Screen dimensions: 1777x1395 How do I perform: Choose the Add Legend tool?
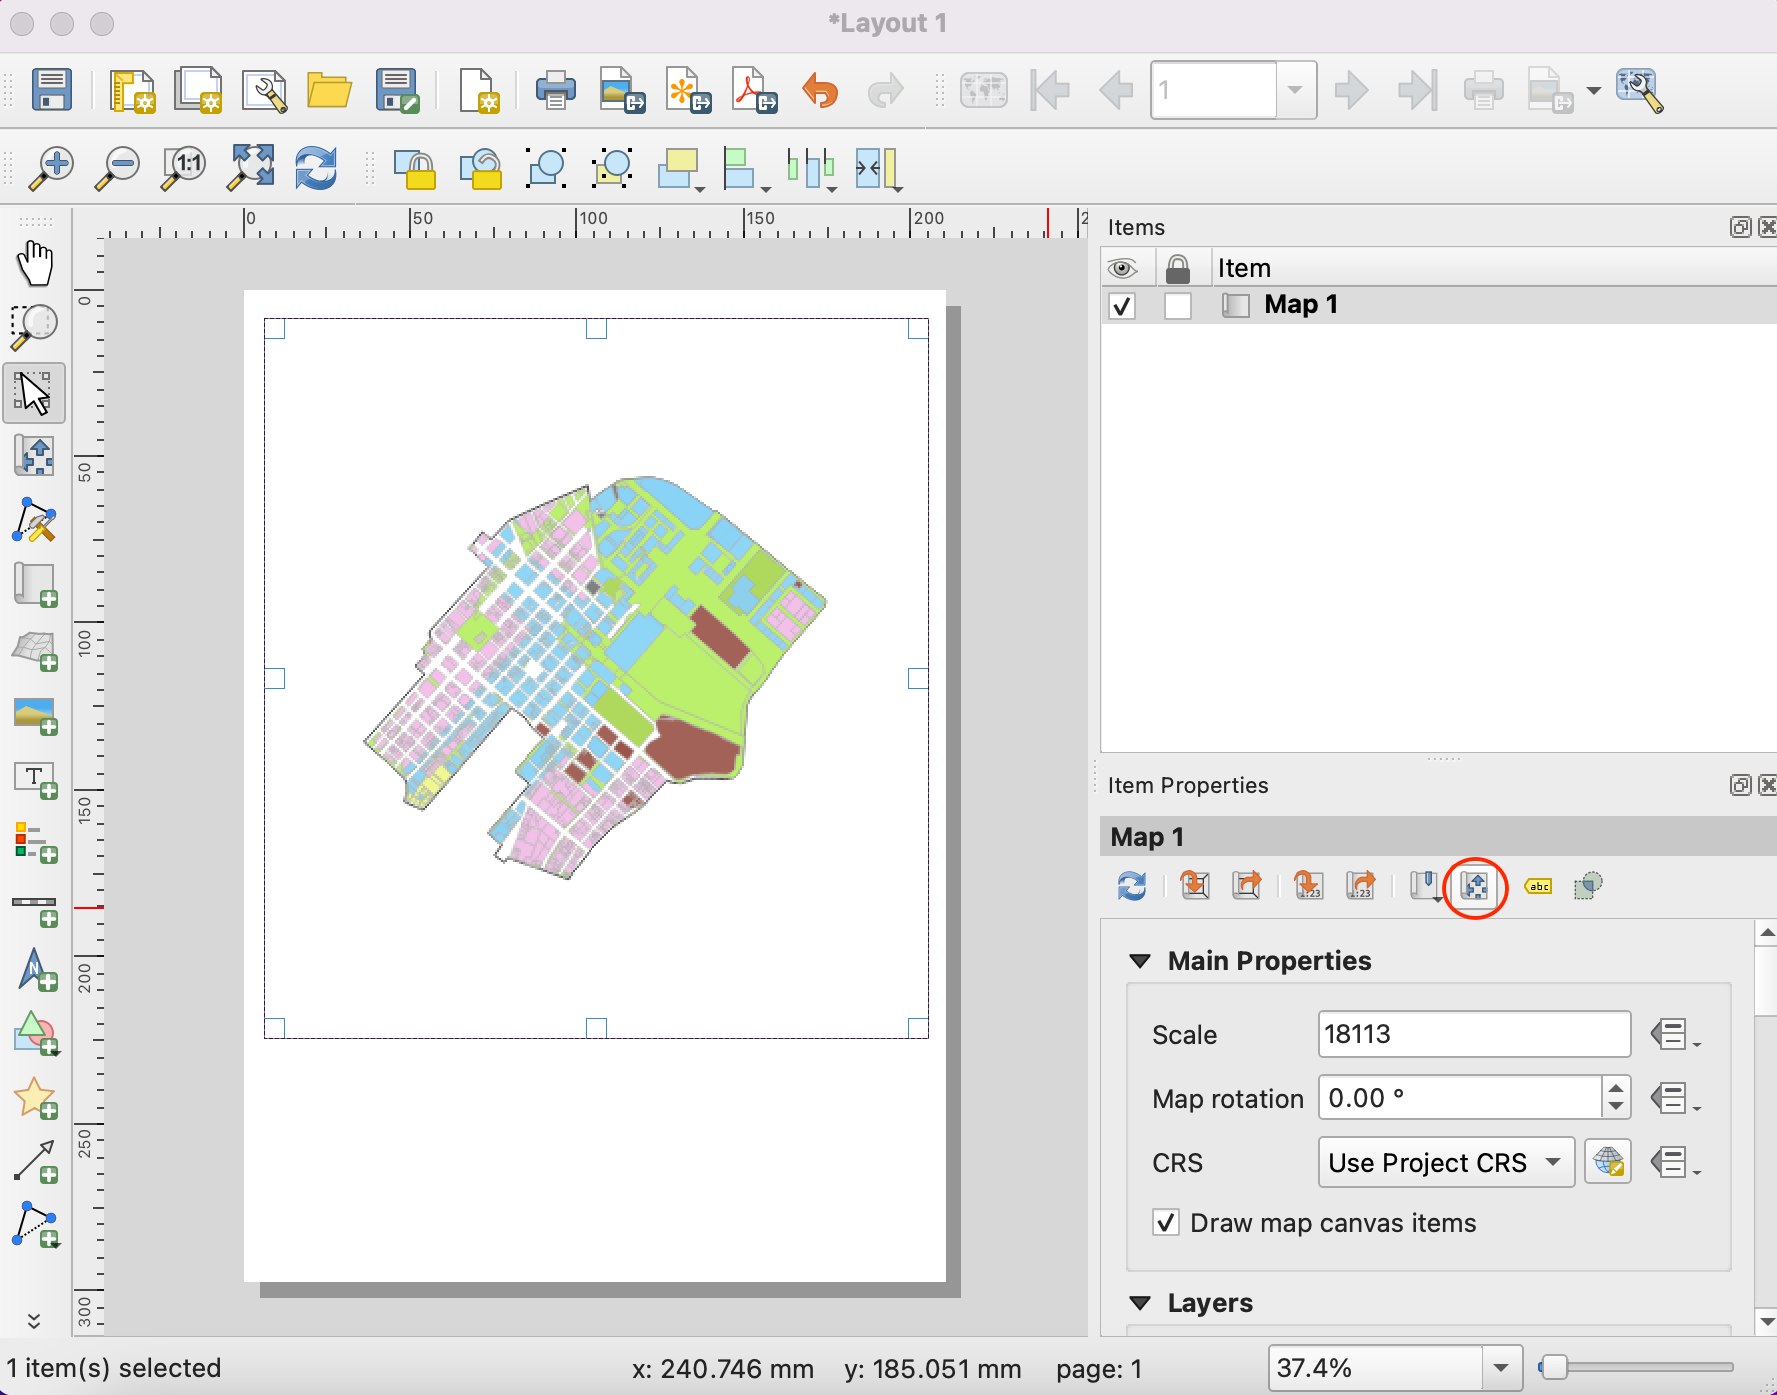point(35,843)
